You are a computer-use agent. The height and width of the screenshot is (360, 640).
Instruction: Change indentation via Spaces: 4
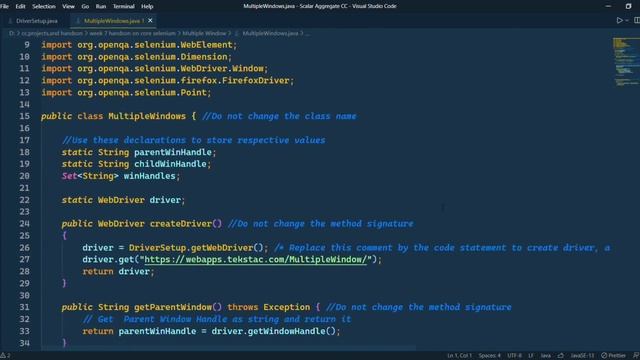tap(489, 356)
